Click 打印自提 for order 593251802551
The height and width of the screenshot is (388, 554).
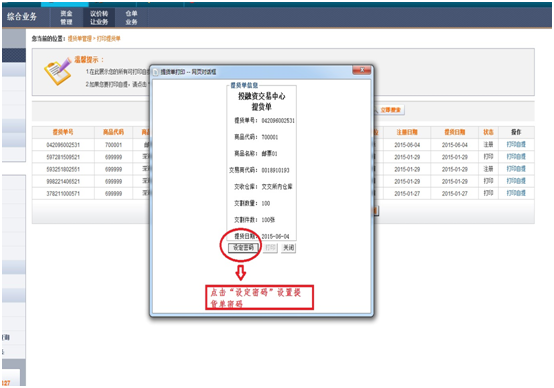516,169
